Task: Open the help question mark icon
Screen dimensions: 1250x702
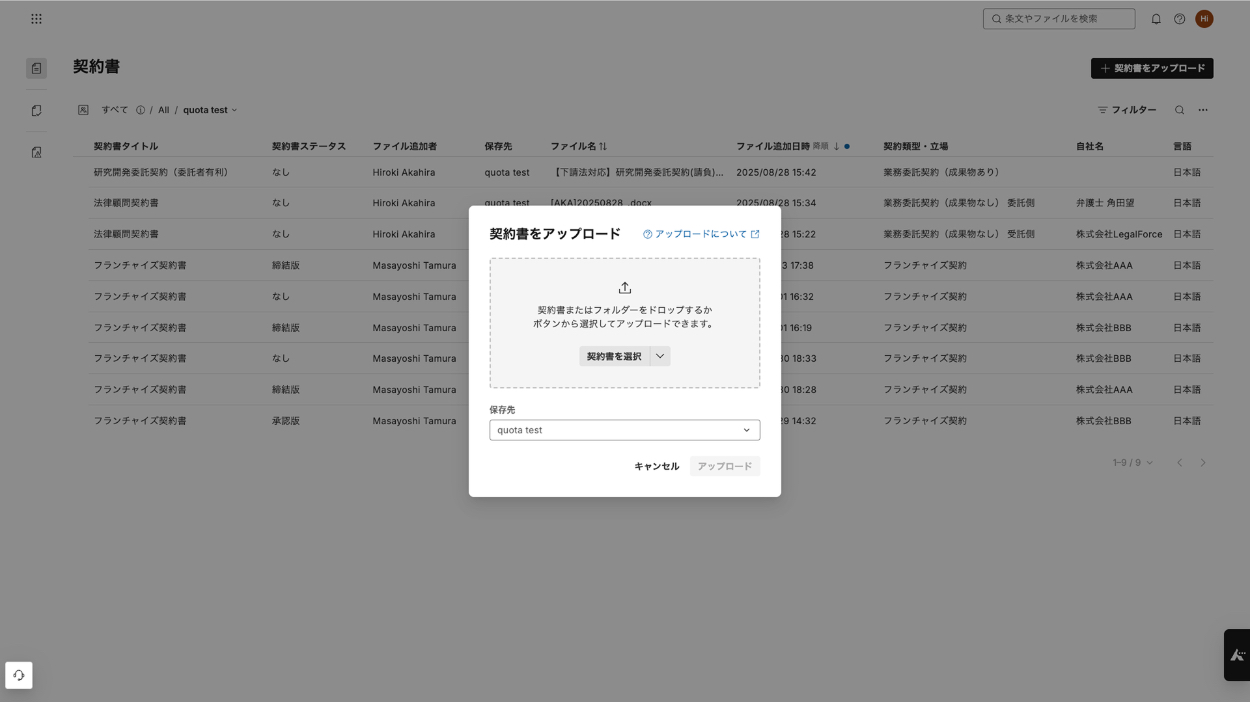Action: (1180, 19)
